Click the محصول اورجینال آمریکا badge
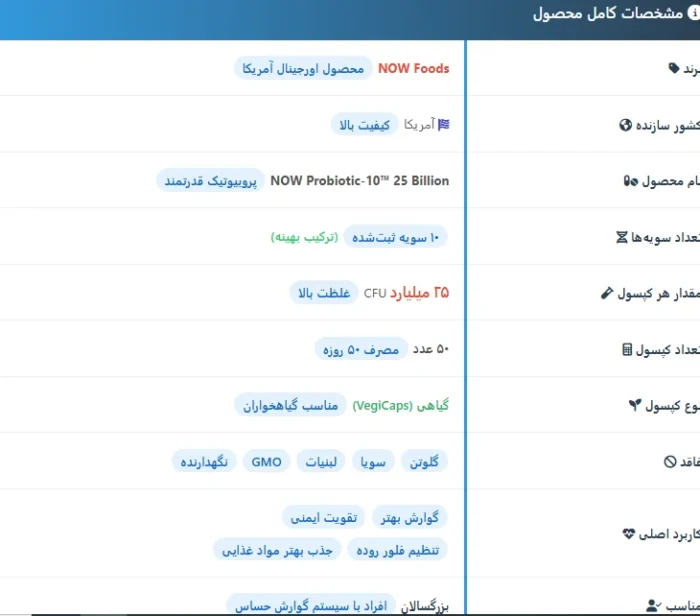The width and height of the screenshot is (700, 616). coord(303,68)
